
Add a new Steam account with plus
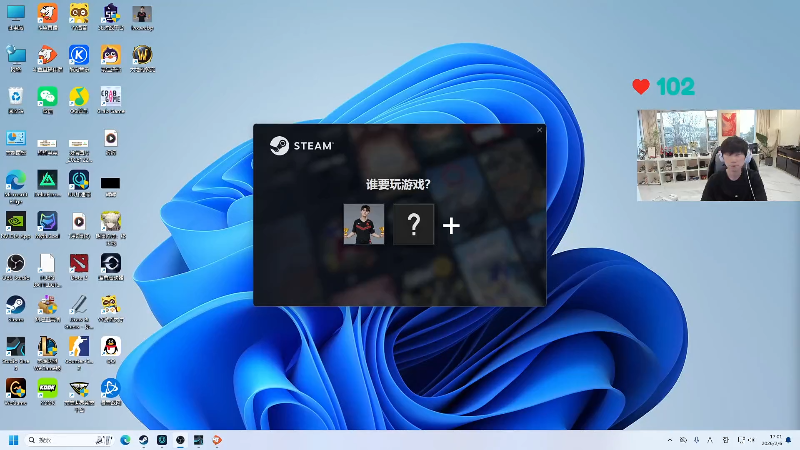coord(451,226)
